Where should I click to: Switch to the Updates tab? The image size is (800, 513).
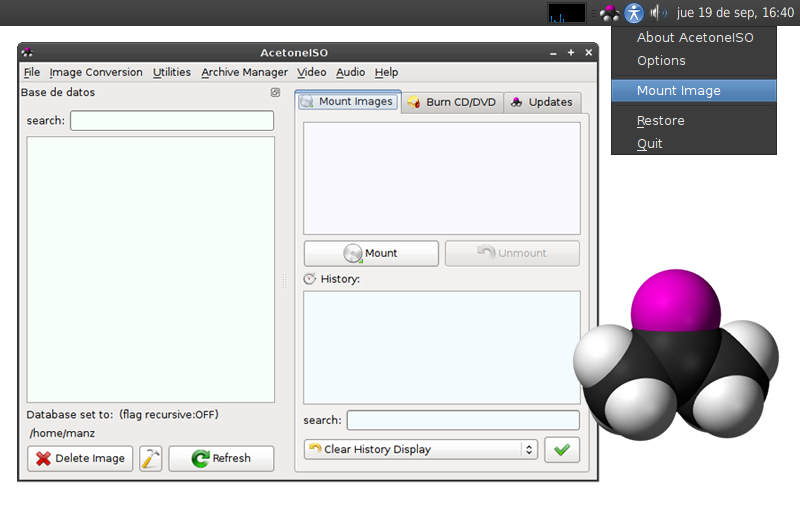[542, 102]
